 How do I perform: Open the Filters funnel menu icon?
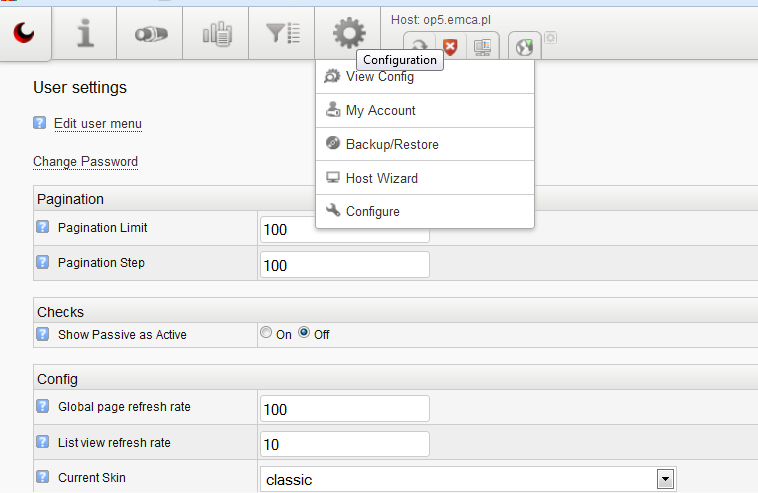283,33
